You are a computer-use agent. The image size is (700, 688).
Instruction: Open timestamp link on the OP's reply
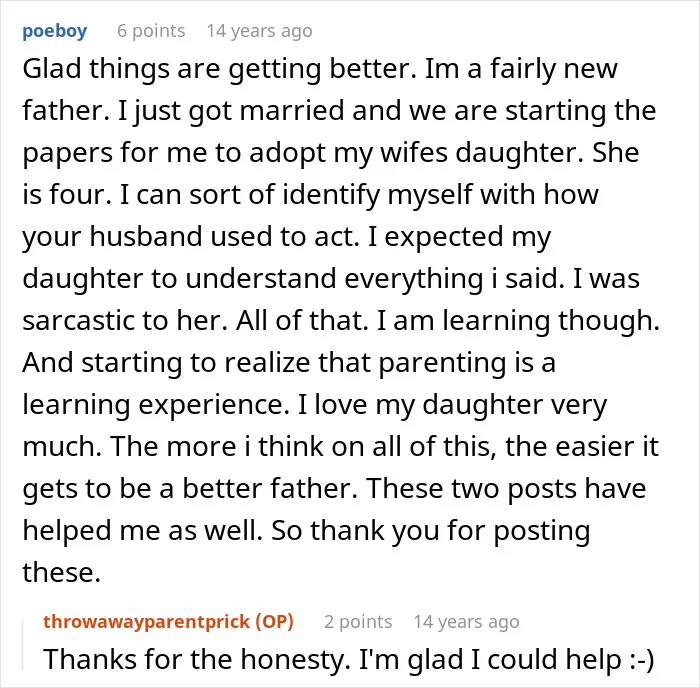click(467, 622)
